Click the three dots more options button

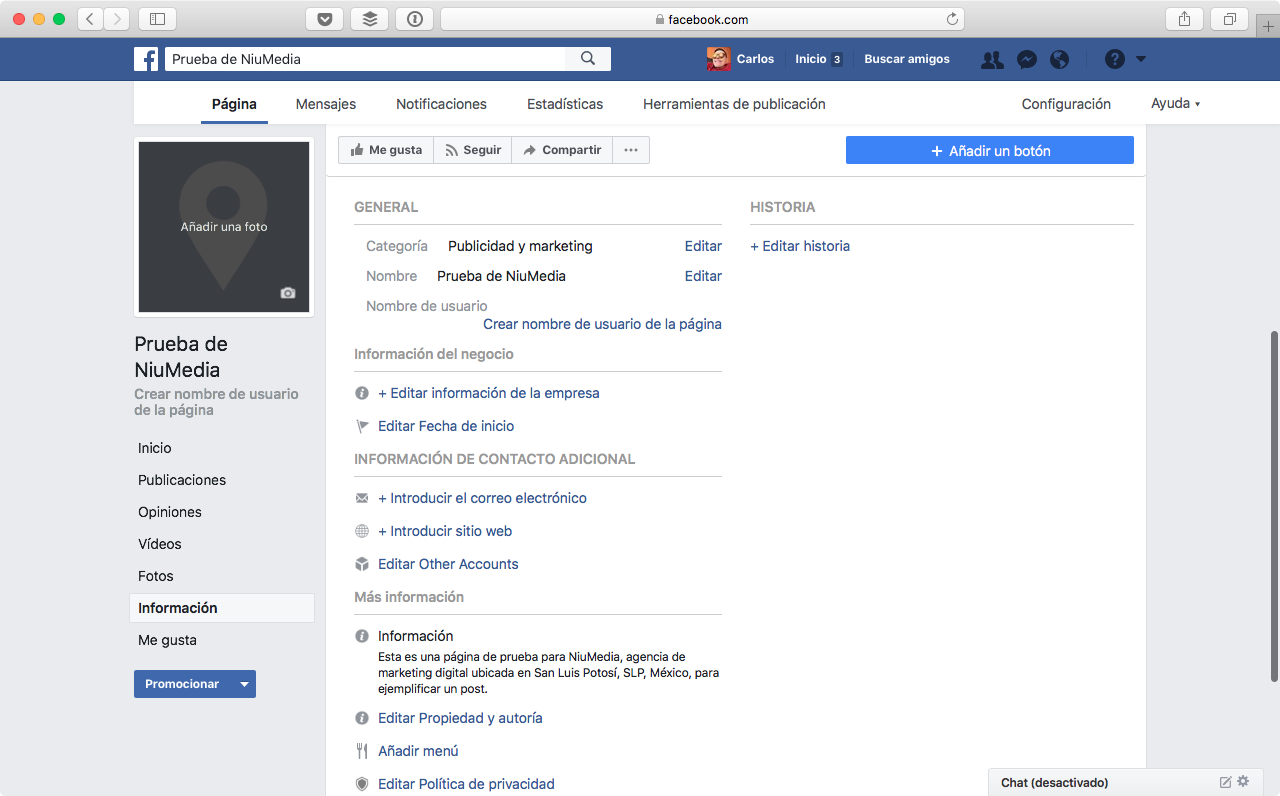click(631, 150)
